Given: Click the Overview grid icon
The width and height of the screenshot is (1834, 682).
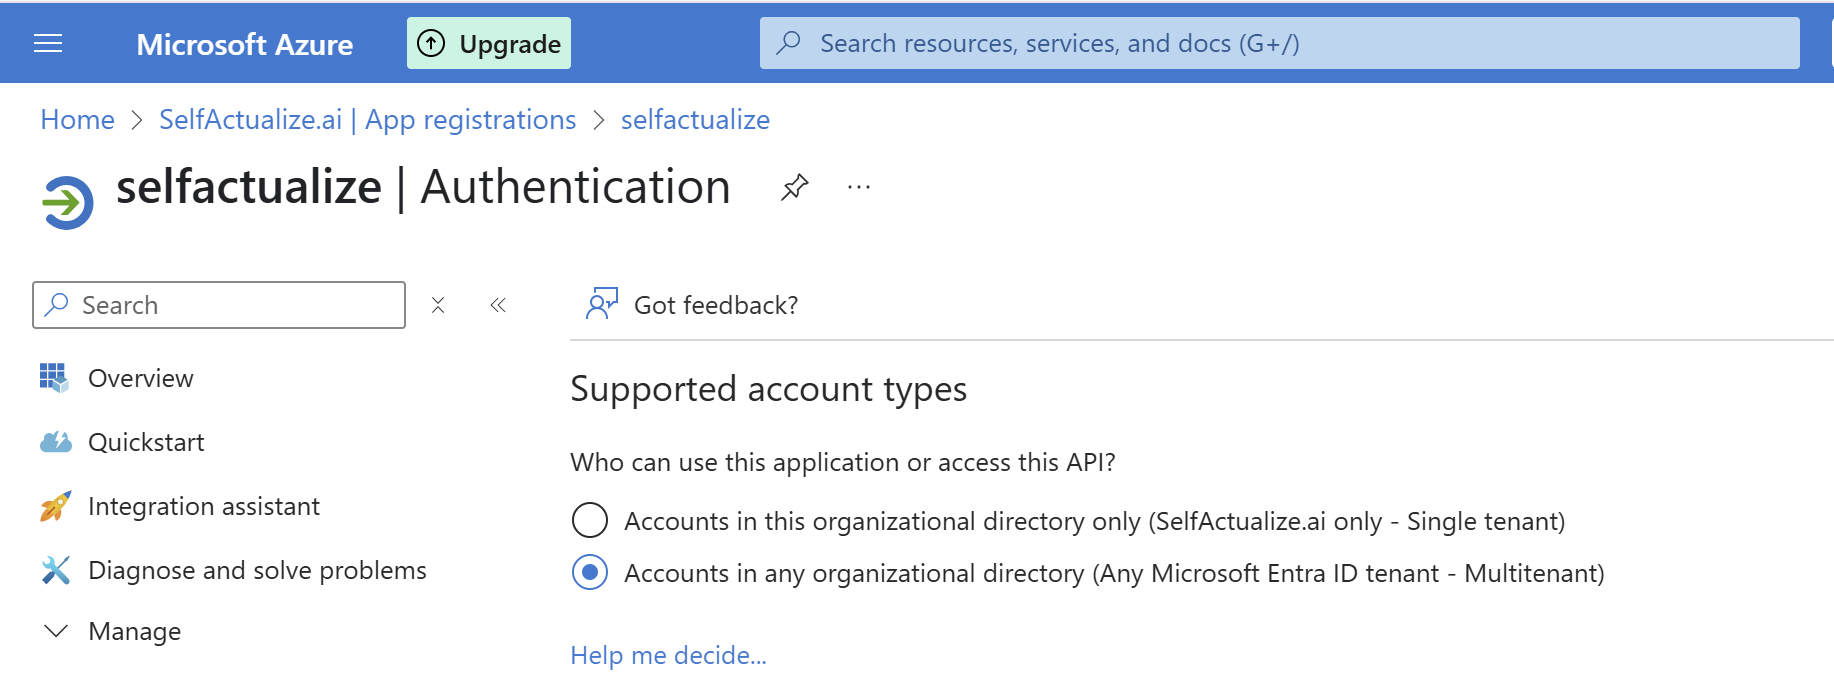Looking at the screenshot, I should point(54,378).
